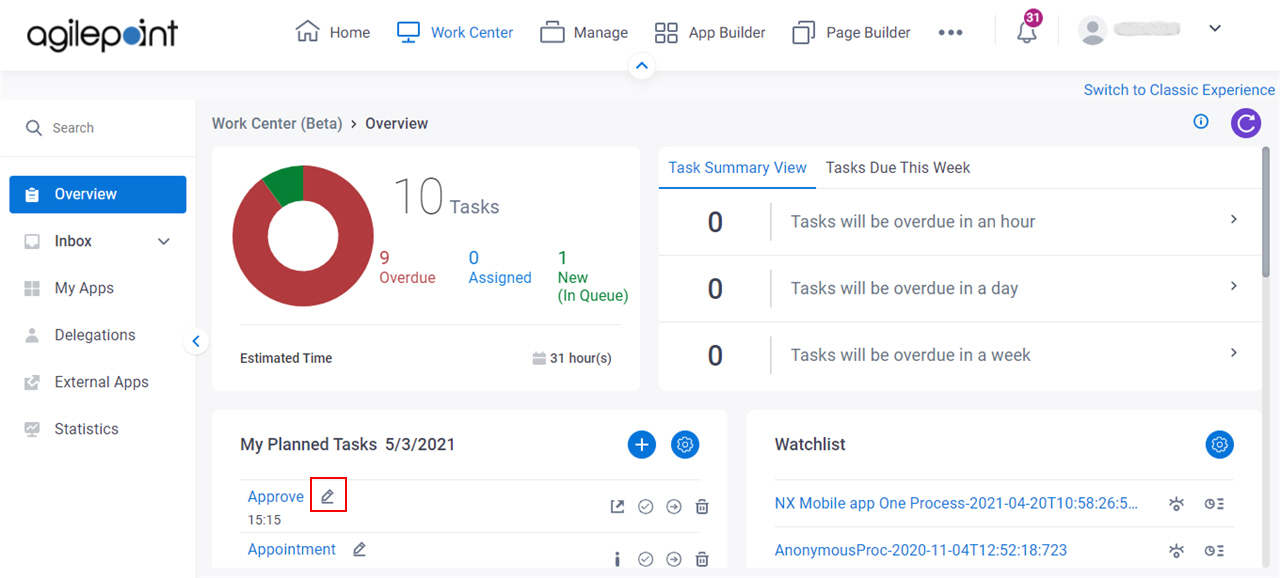The width and height of the screenshot is (1280, 578).
Task: Click the 0 Assigned count
Action: (x=500, y=267)
